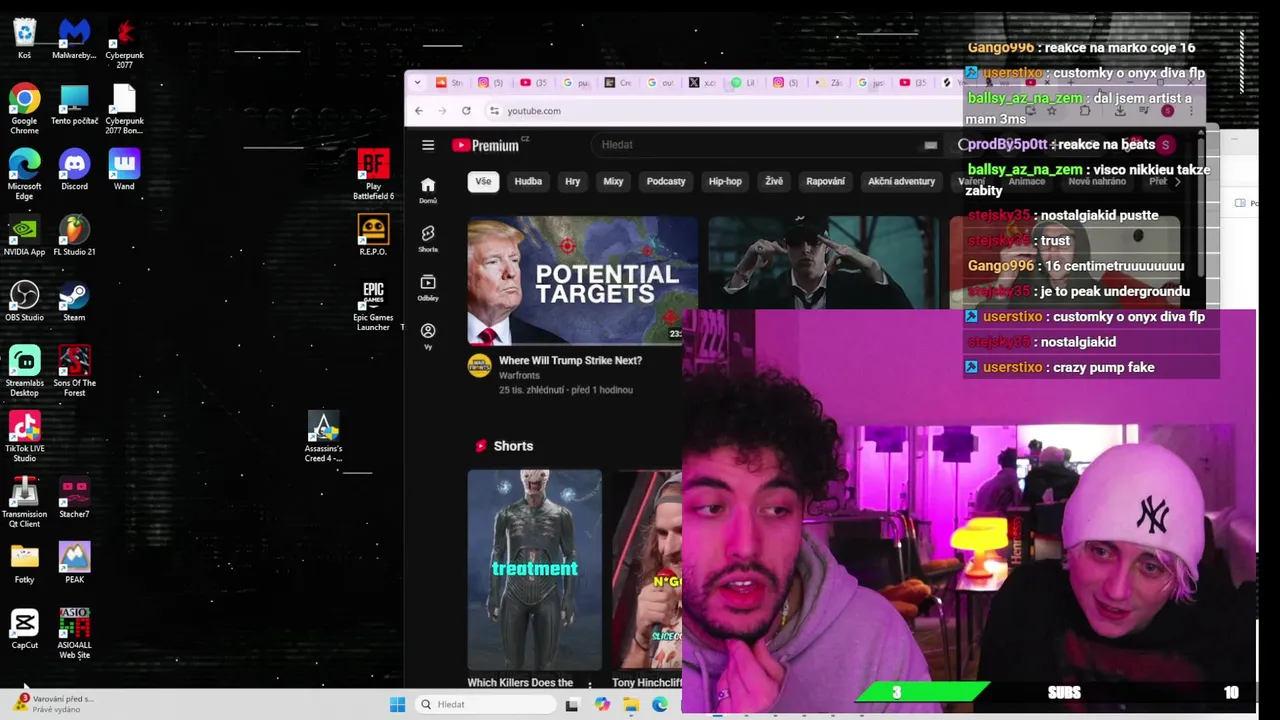The height and width of the screenshot is (720, 1280).
Task: Open Chrome tab search dropdown arrow
Action: [x=417, y=83]
